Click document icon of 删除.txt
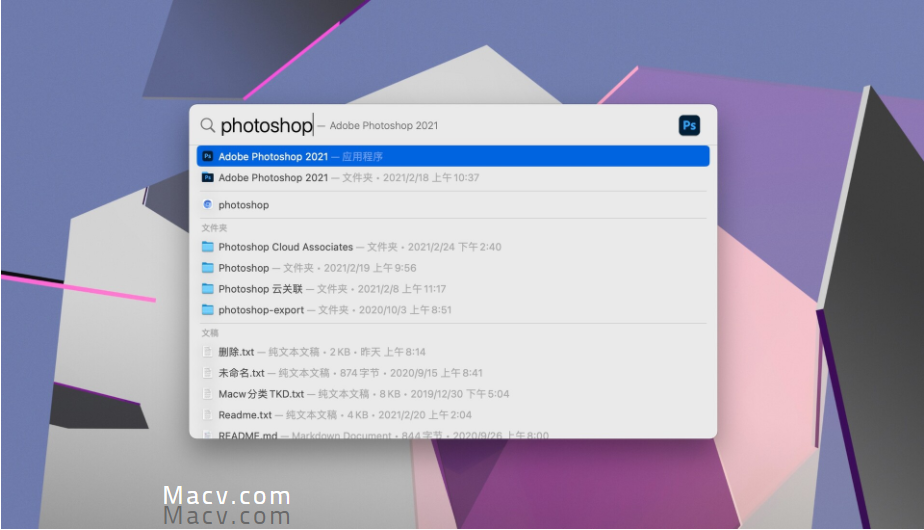Image resolution: width=924 pixels, height=530 pixels. point(207,352)
